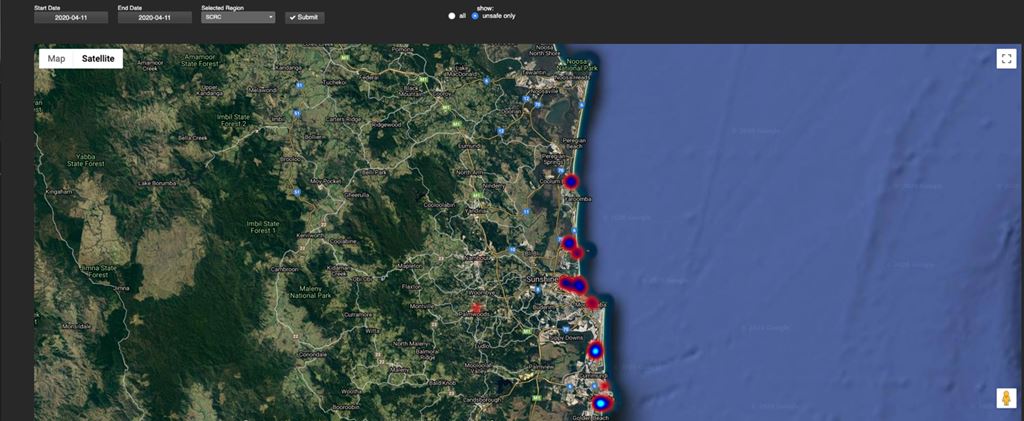1024x421 pixels.
Task: Click the Start Date field
Action: 70,17
